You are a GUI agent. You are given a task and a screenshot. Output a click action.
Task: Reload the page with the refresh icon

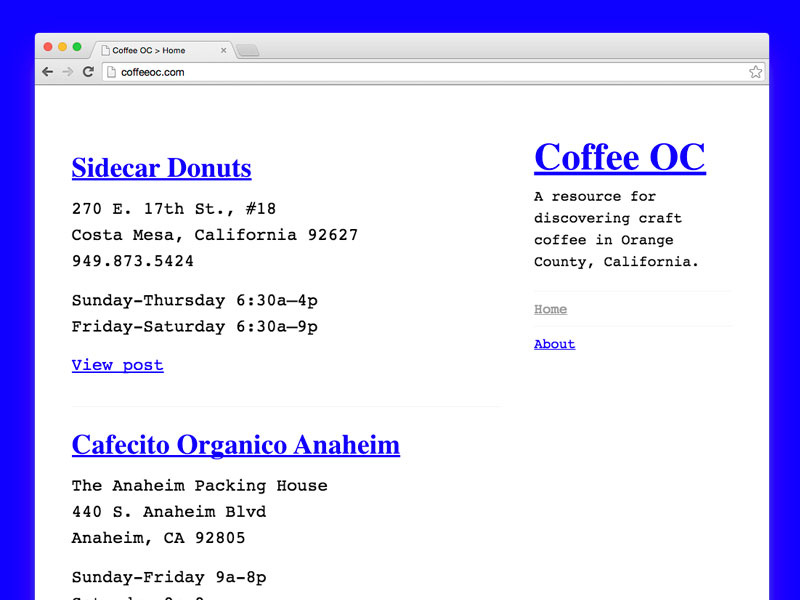tap(88, 71)
